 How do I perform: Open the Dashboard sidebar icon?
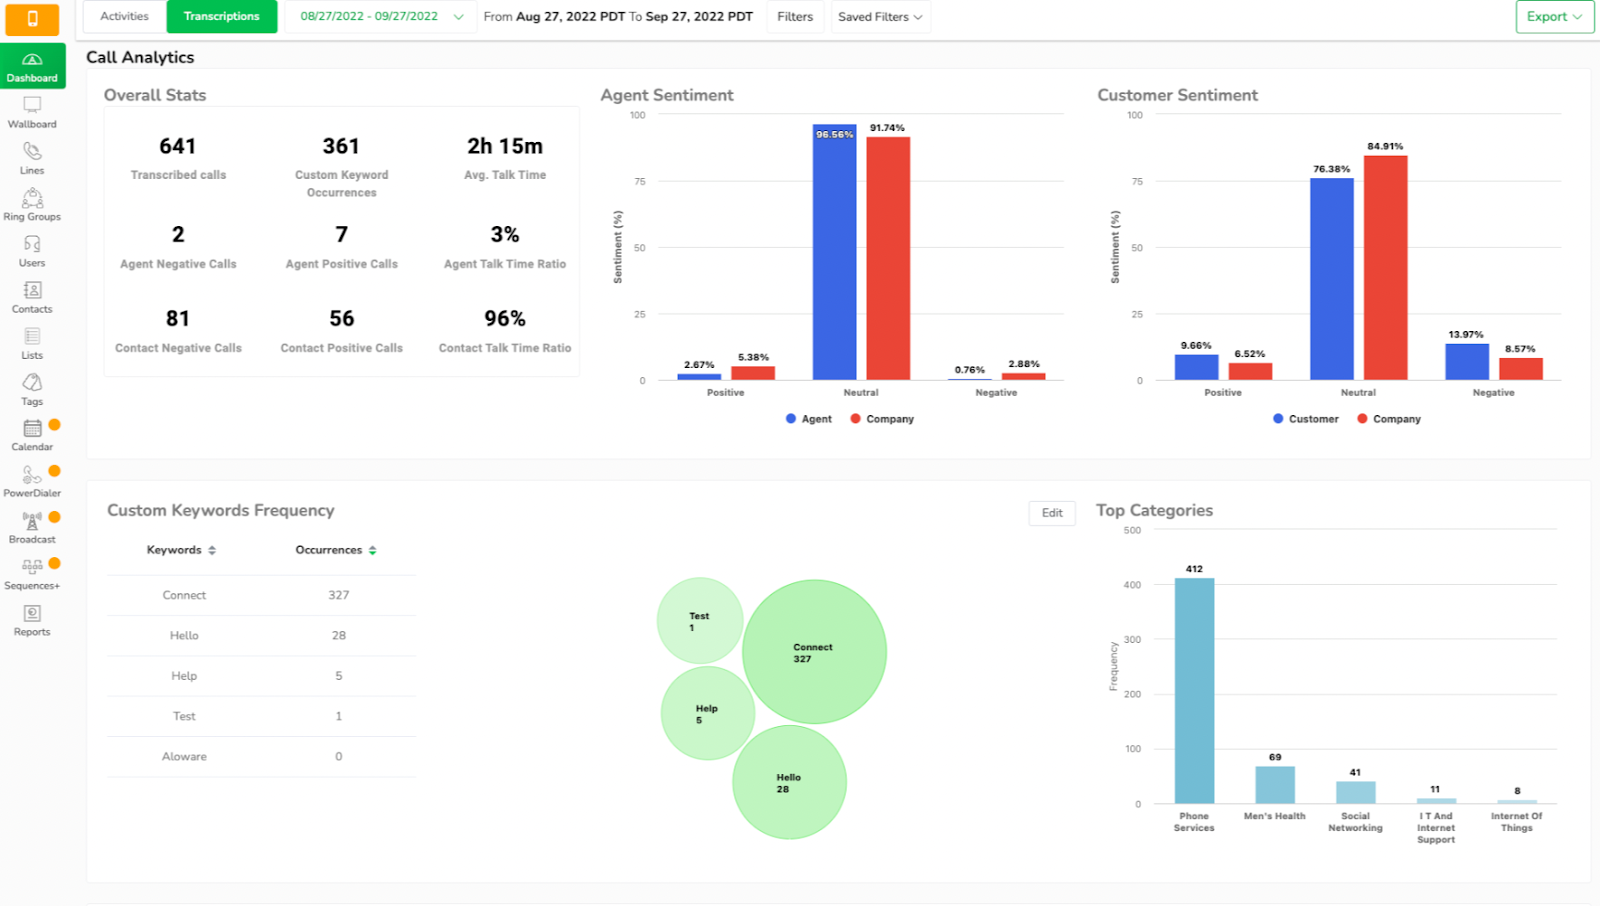[32, 66]
